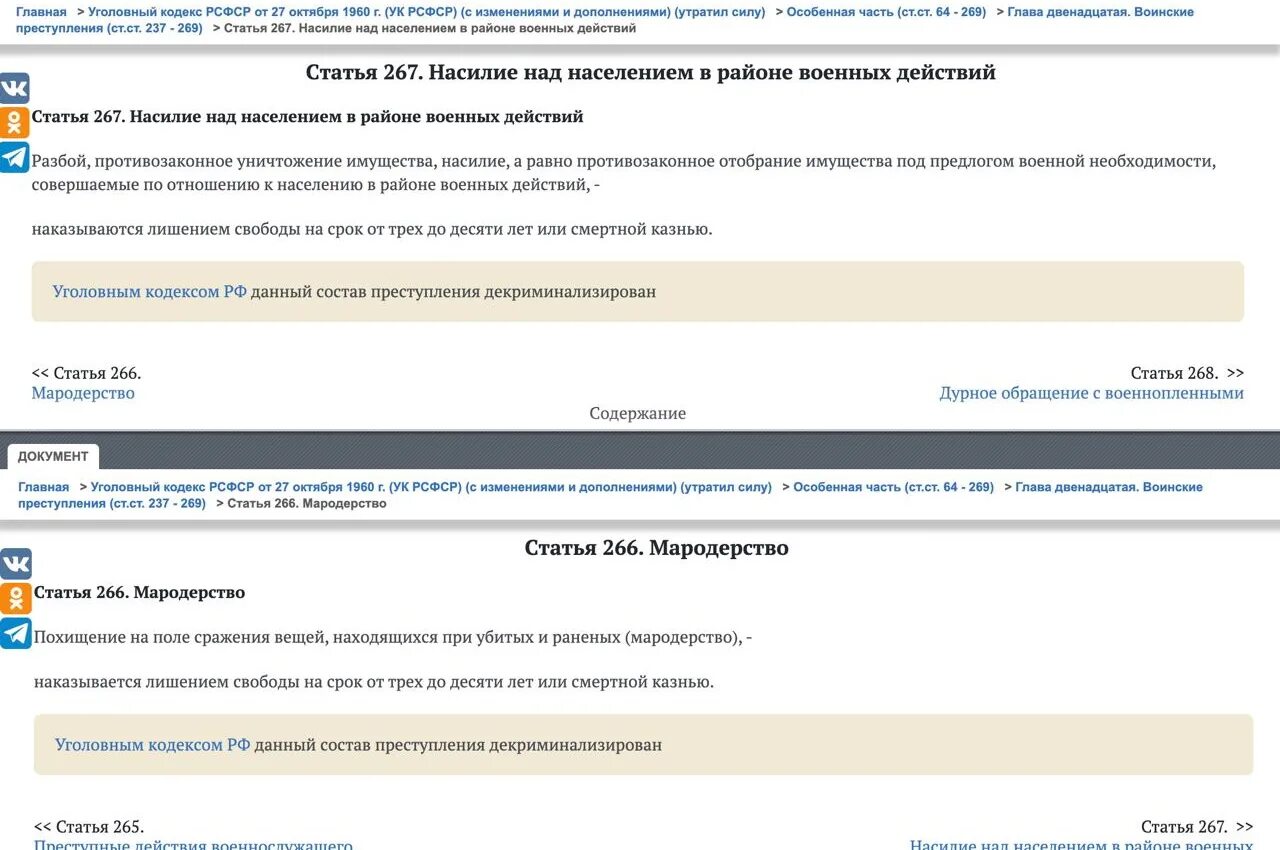Share Article 267 page on VK
This screenshot has height=850, width=1280.
[14, 88]
